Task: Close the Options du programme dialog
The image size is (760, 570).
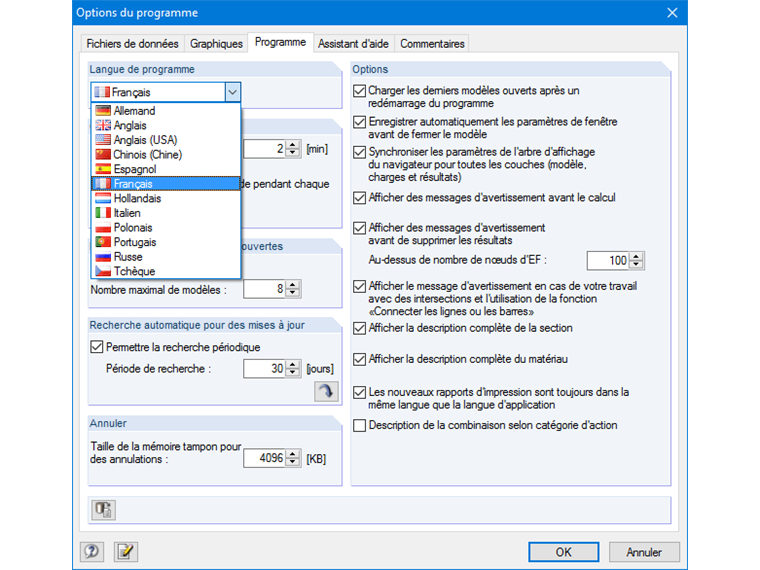Action: [672, 13]
